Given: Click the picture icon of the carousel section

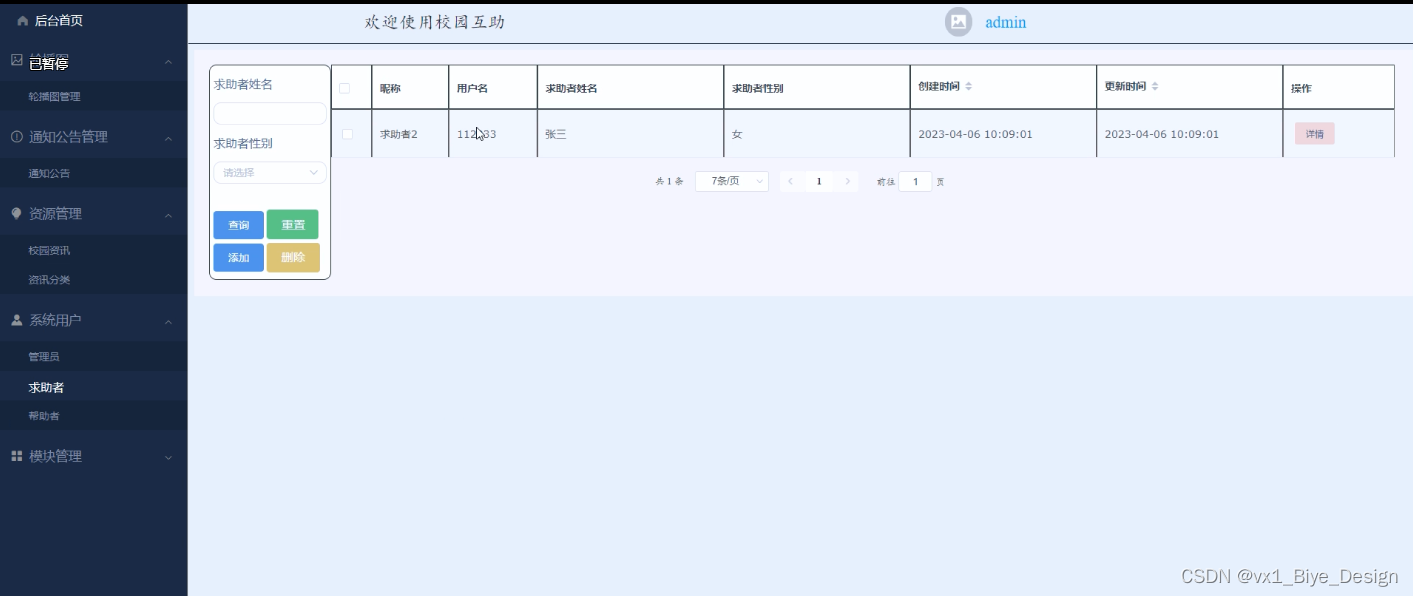Looking at the screenshot, I should [x=17, y=60].
